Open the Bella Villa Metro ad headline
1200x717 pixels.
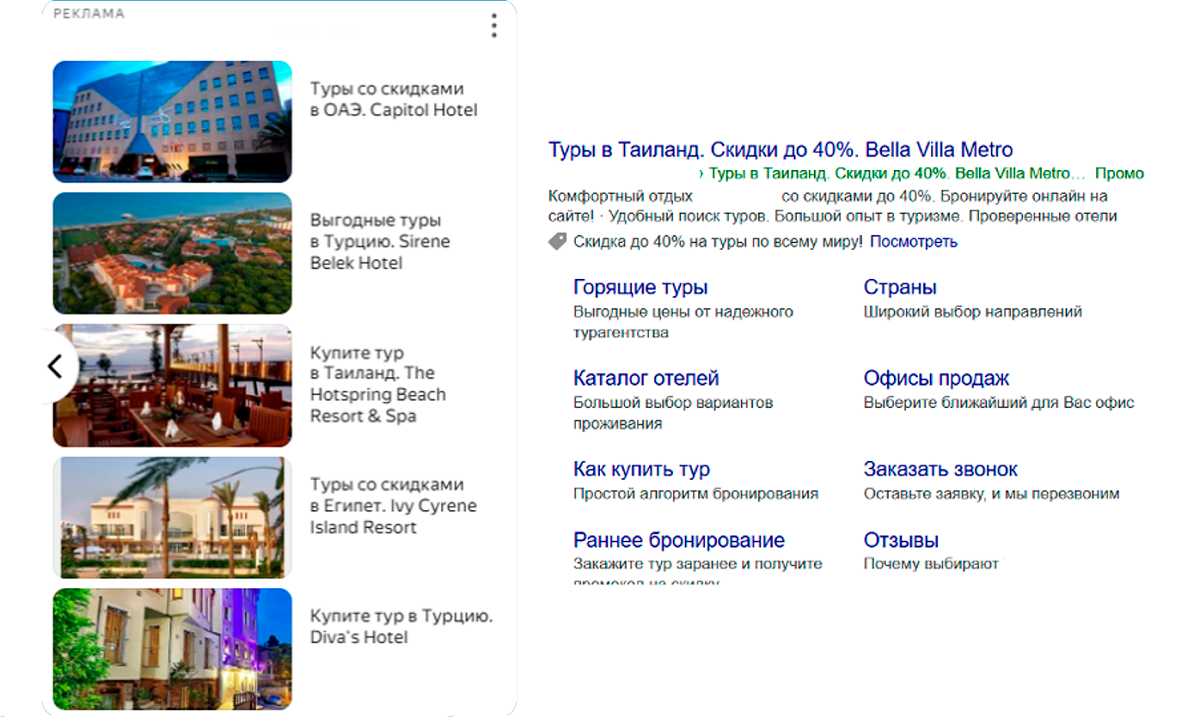click(x=779, y=148)
